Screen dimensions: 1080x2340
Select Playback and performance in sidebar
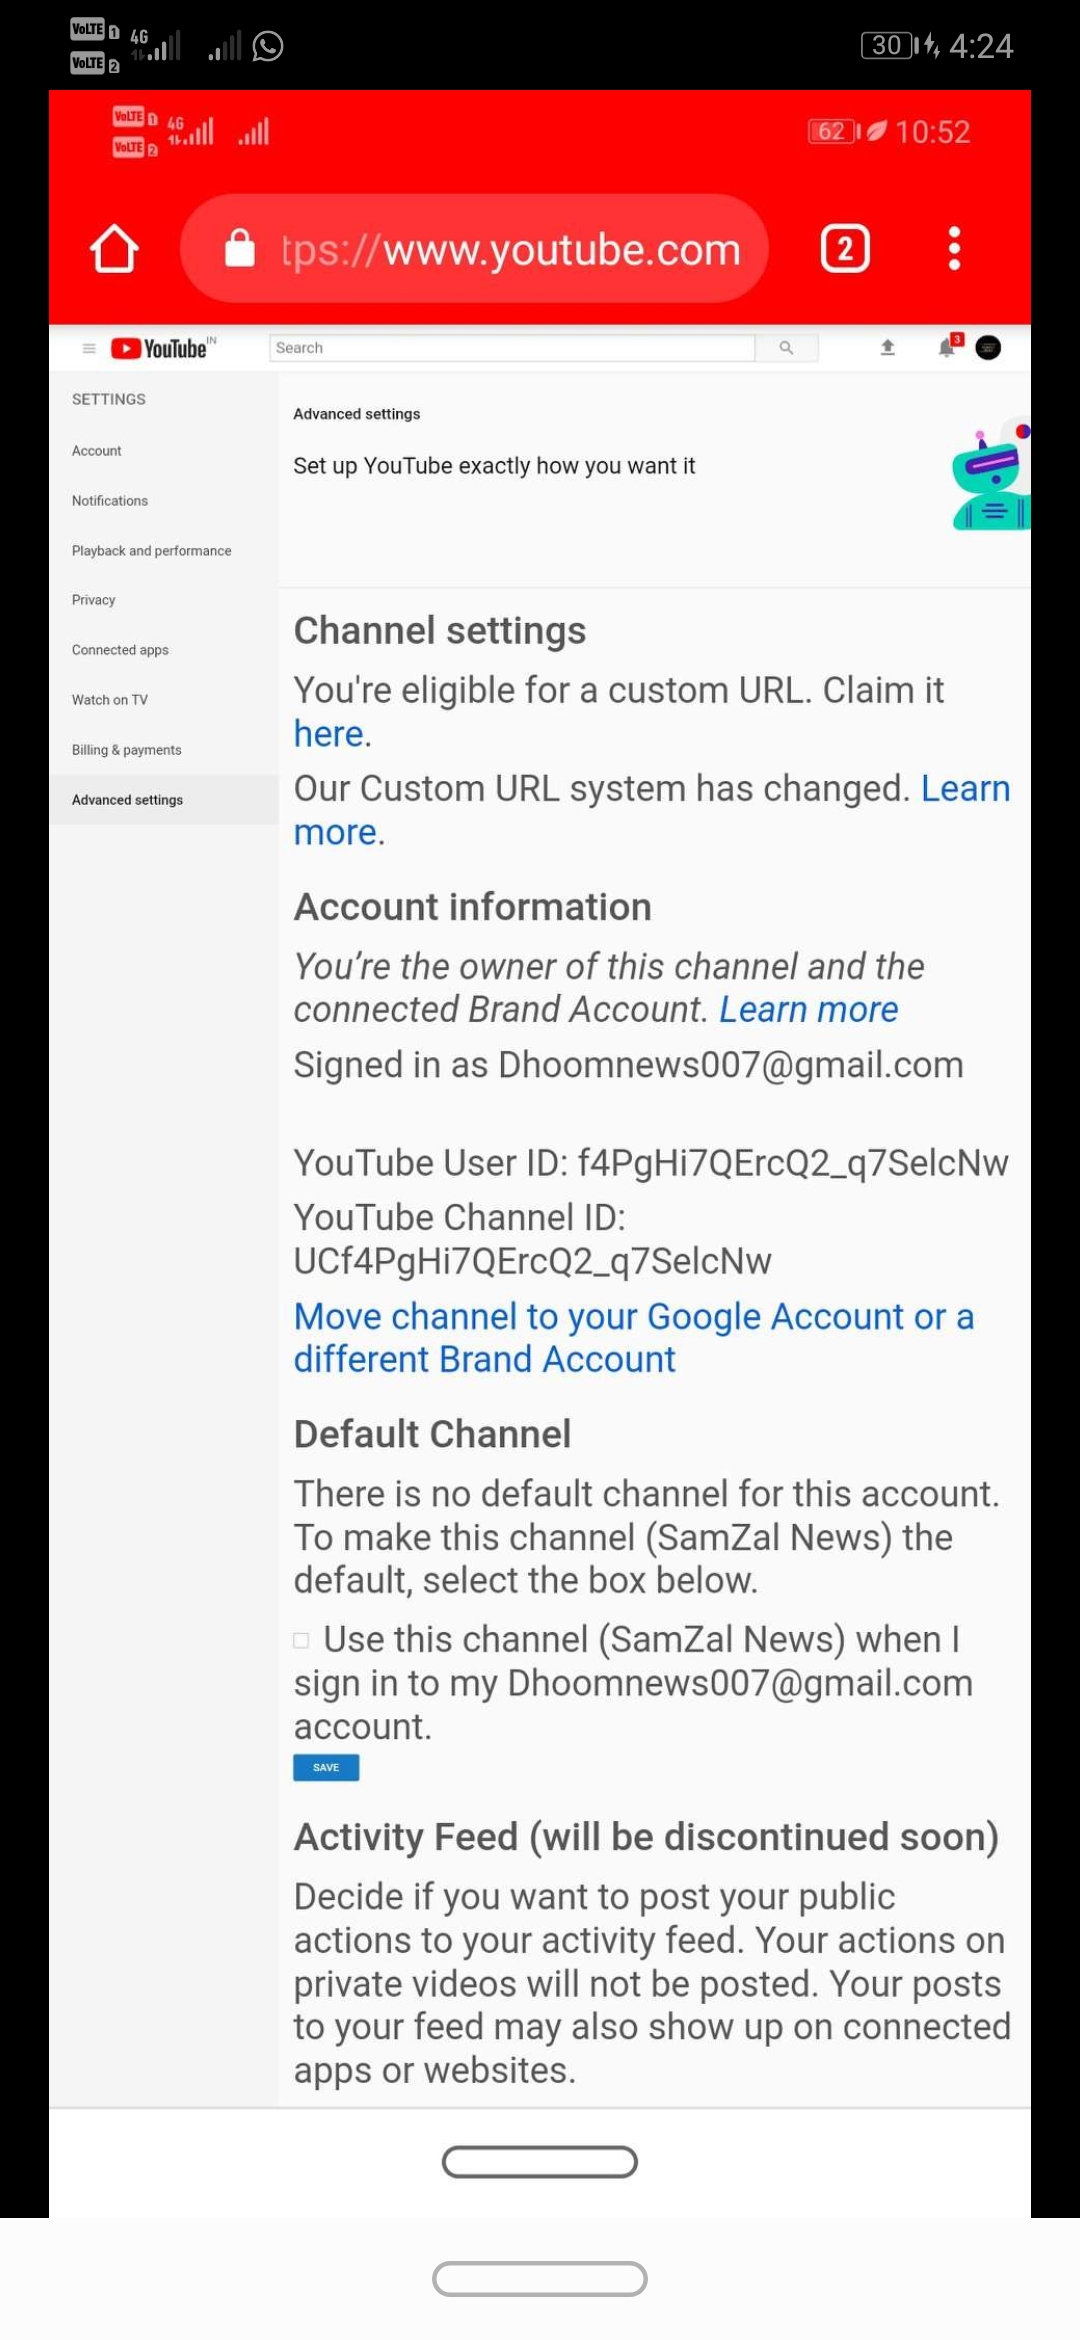tap(151, 551)
